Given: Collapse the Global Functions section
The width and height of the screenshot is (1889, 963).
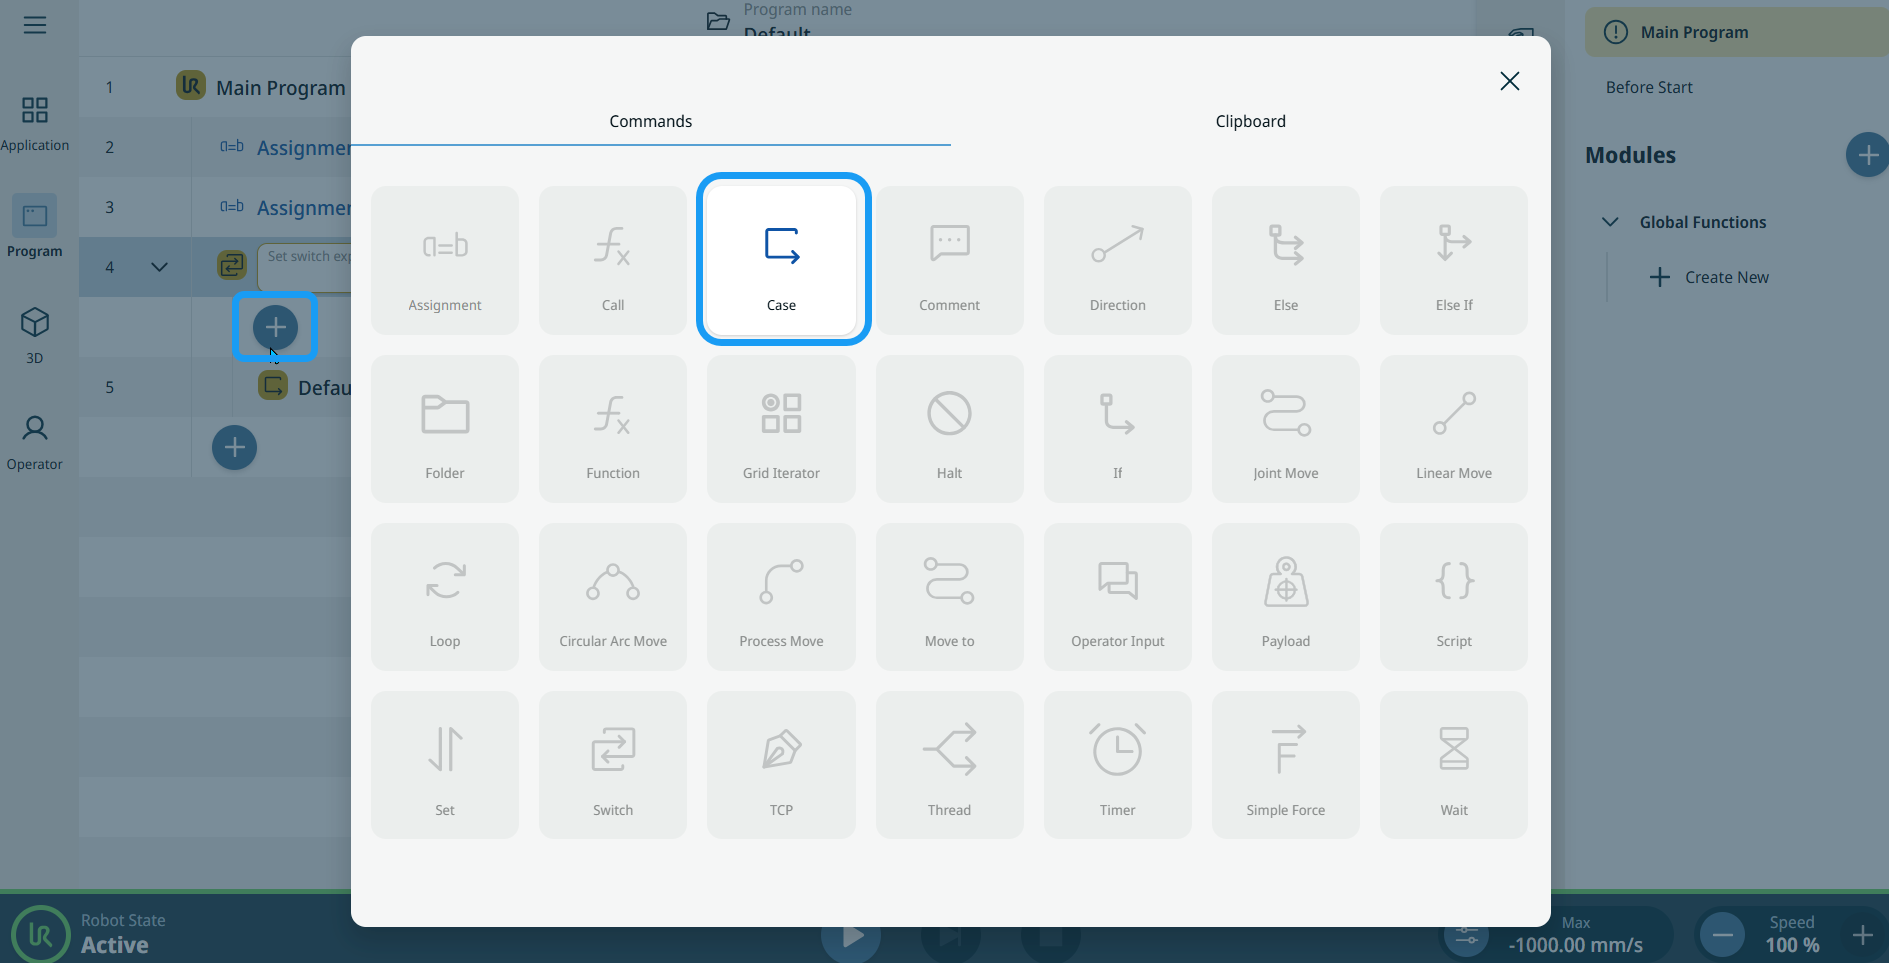Looking at the screenshot, I should 1610,222.
